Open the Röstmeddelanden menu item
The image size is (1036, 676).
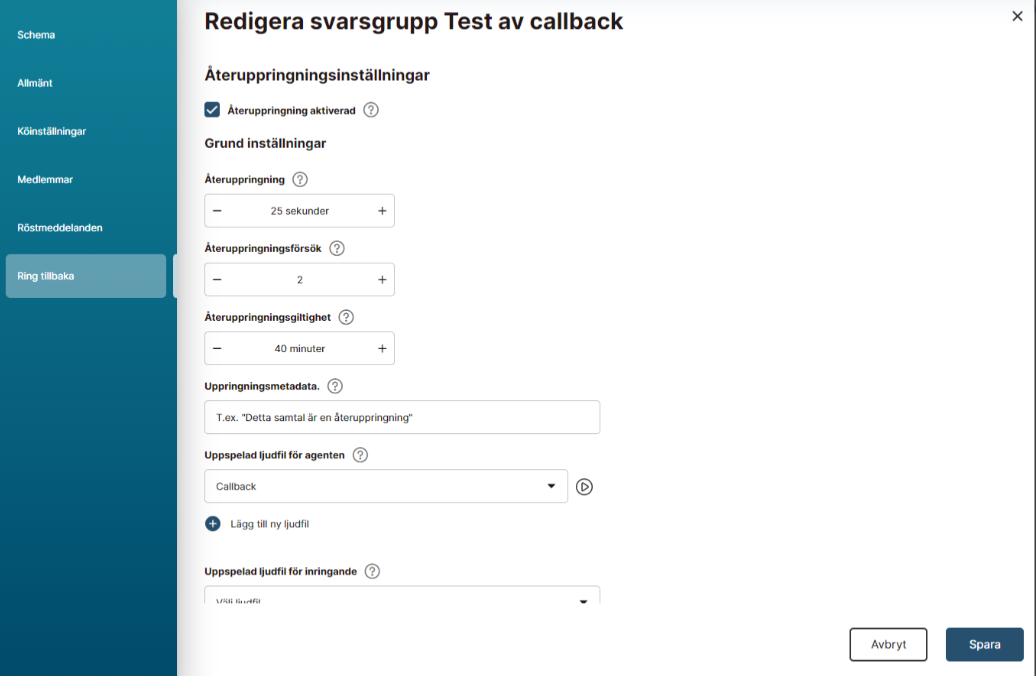(x=60, y=228)
